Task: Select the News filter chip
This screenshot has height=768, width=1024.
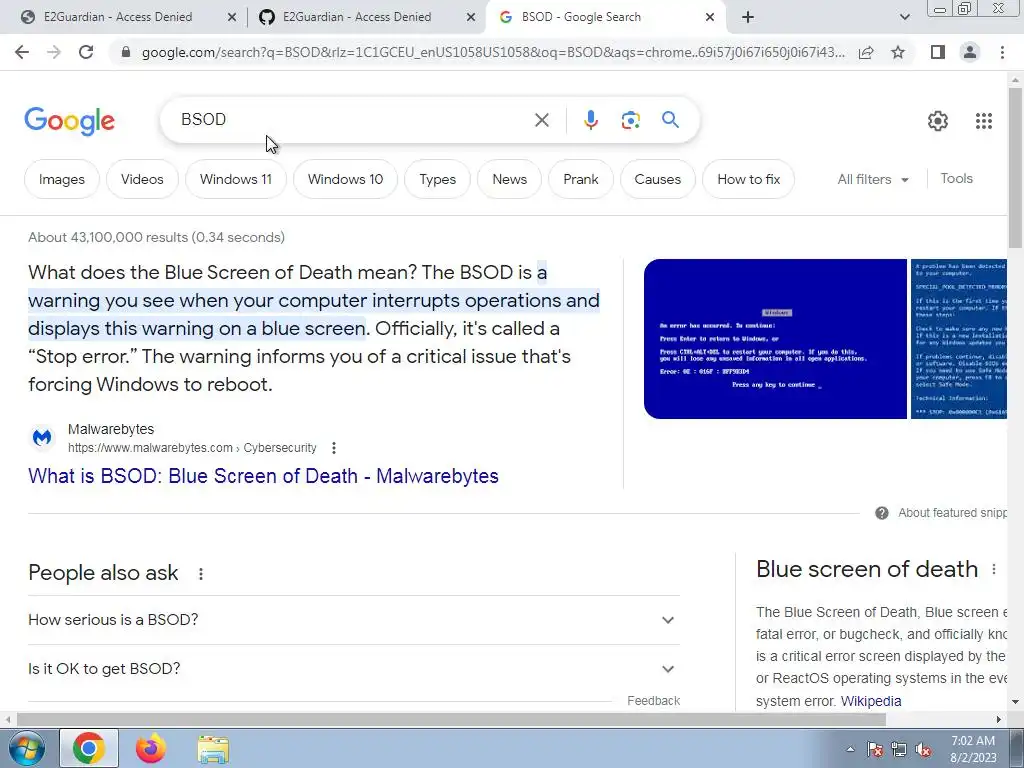Action: click(x=509, y=179)
